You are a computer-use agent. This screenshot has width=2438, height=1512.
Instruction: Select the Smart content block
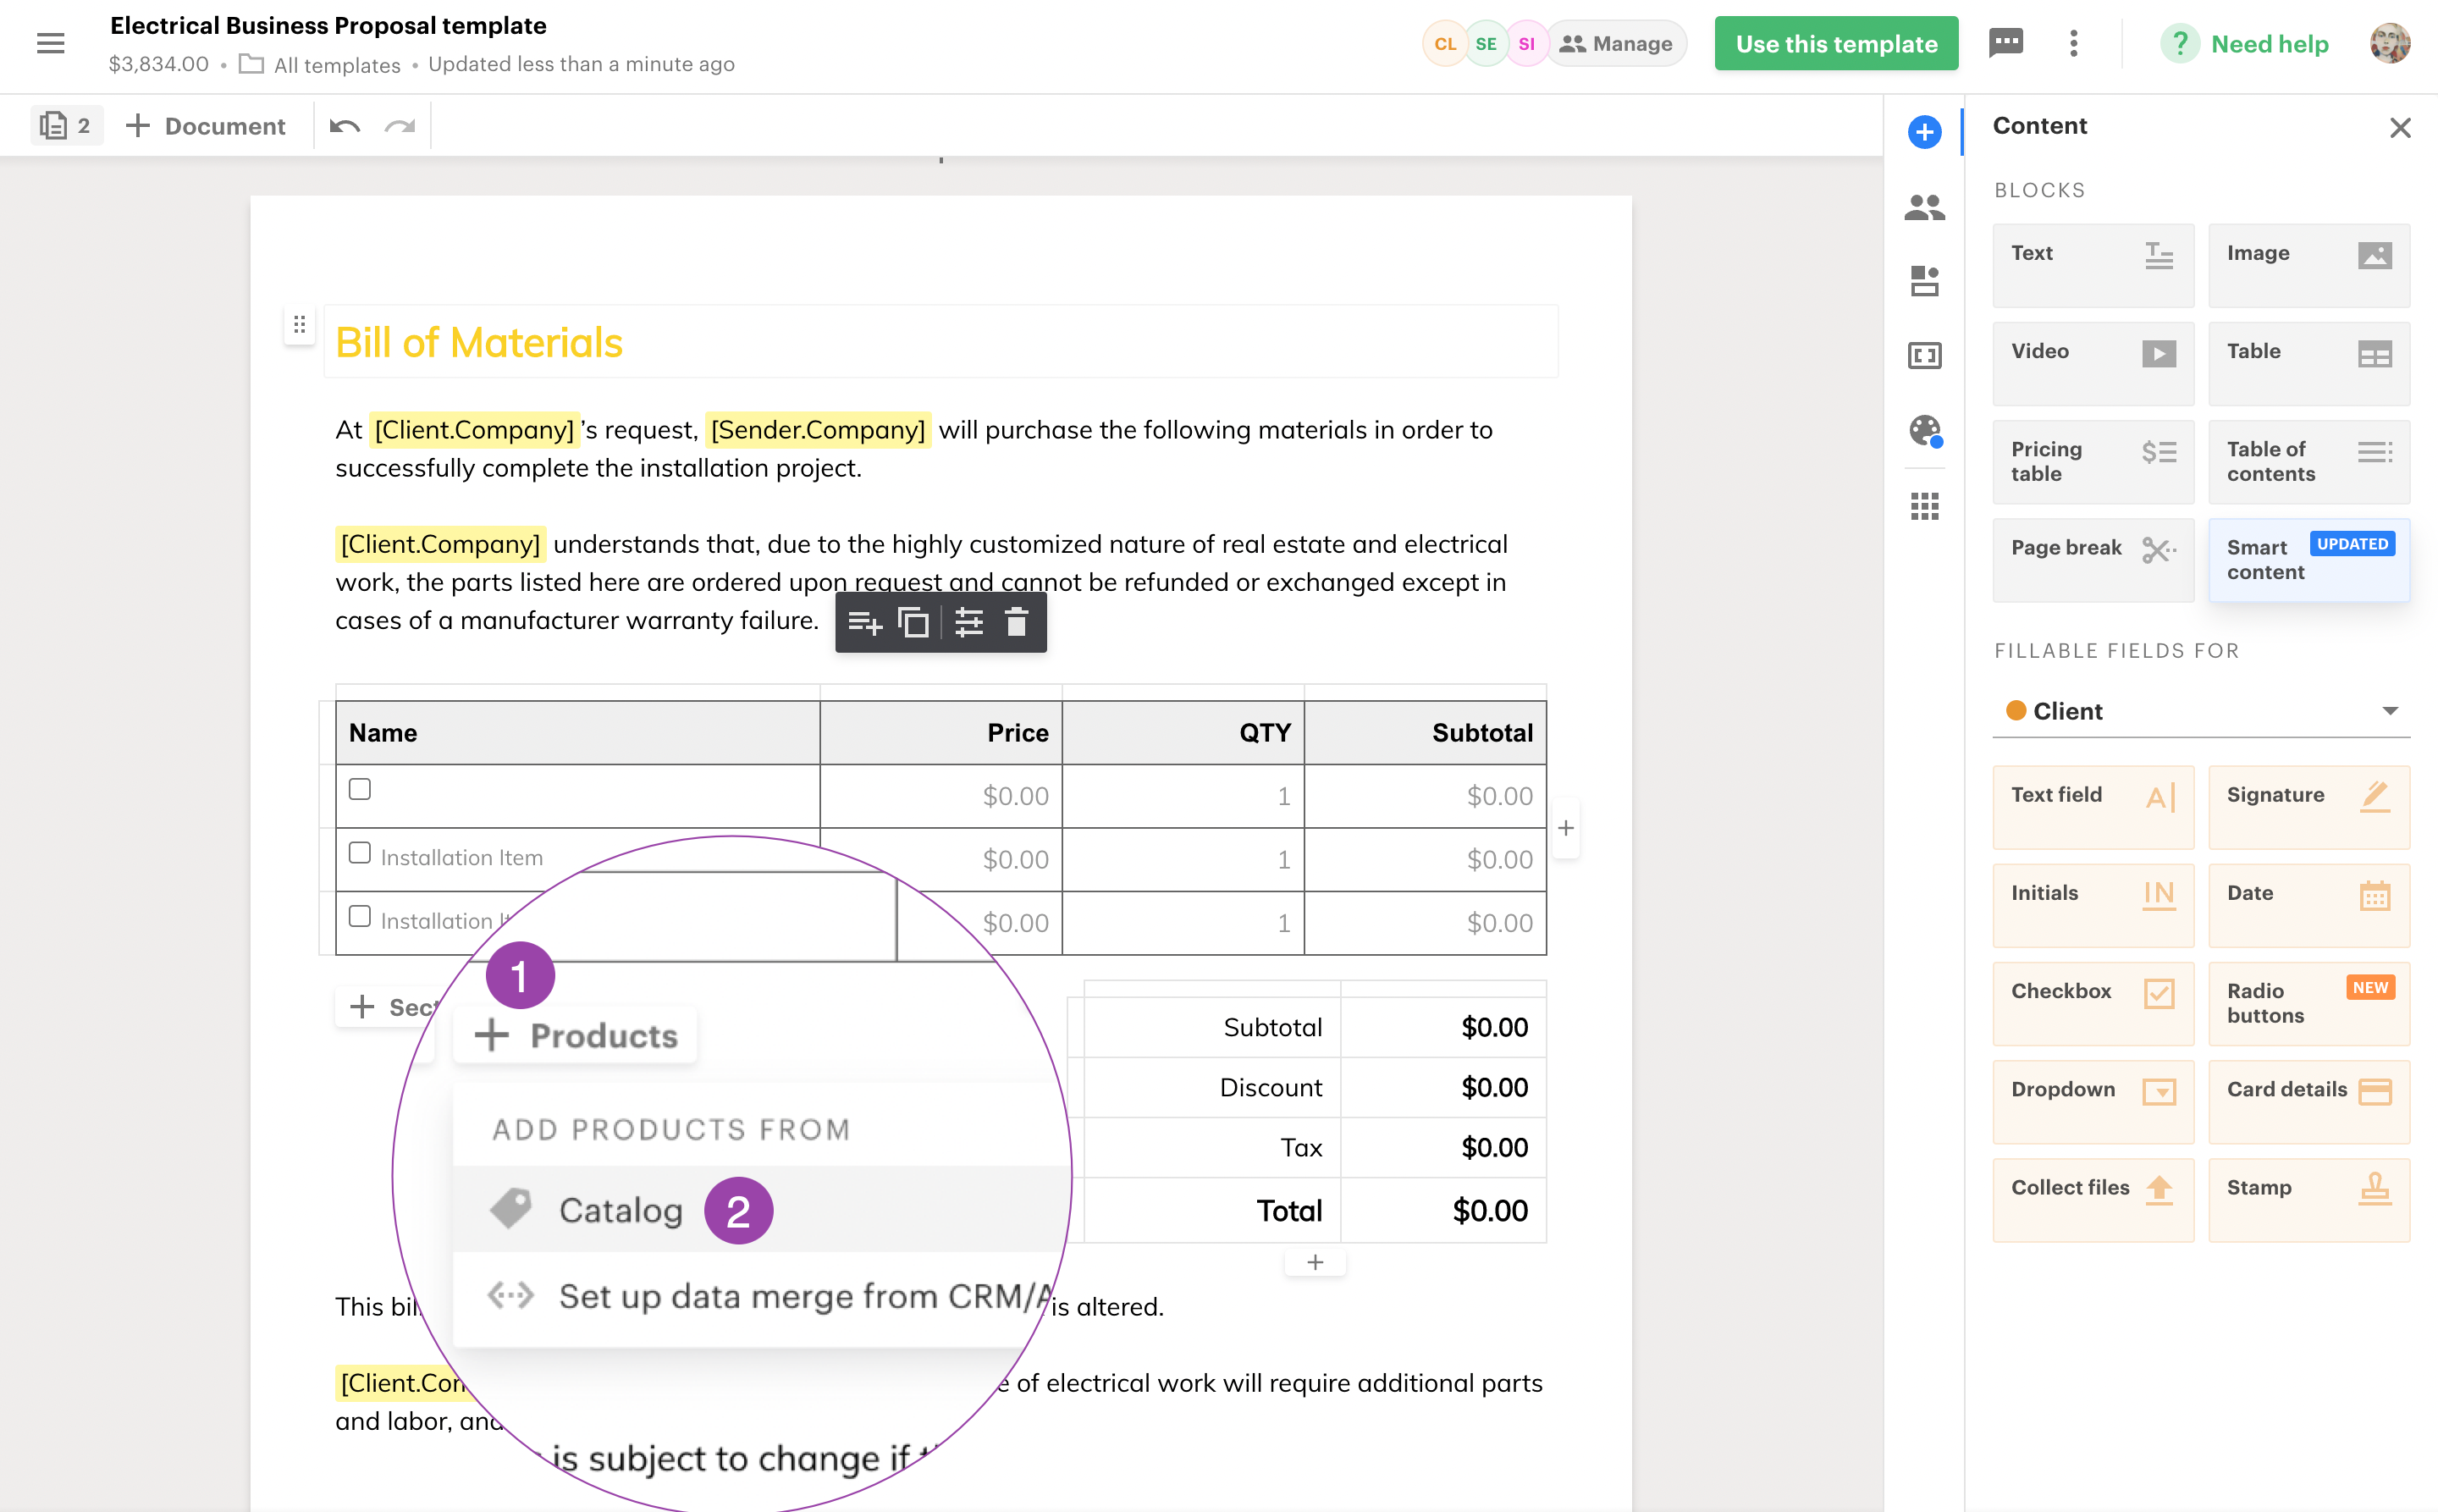[2309, 559]
